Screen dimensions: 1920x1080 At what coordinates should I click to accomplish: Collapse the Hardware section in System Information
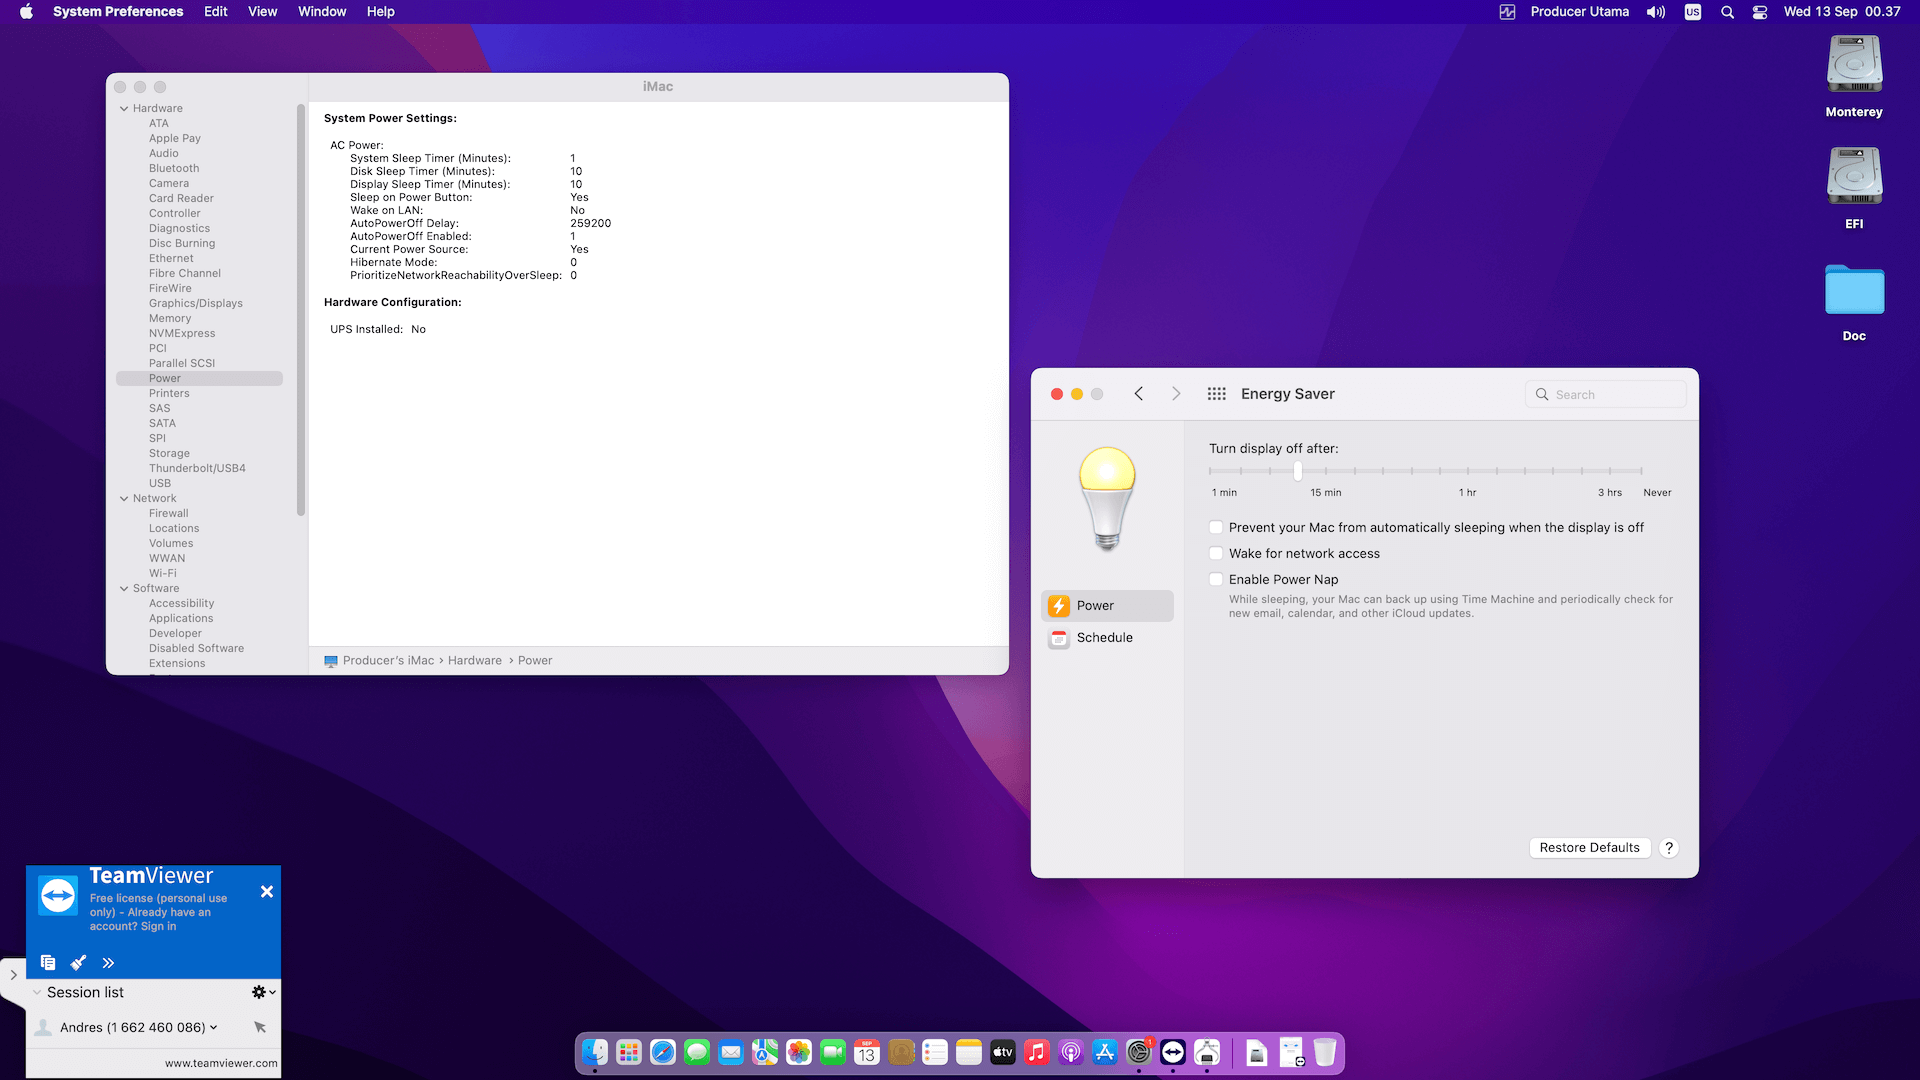coord(124,108)
